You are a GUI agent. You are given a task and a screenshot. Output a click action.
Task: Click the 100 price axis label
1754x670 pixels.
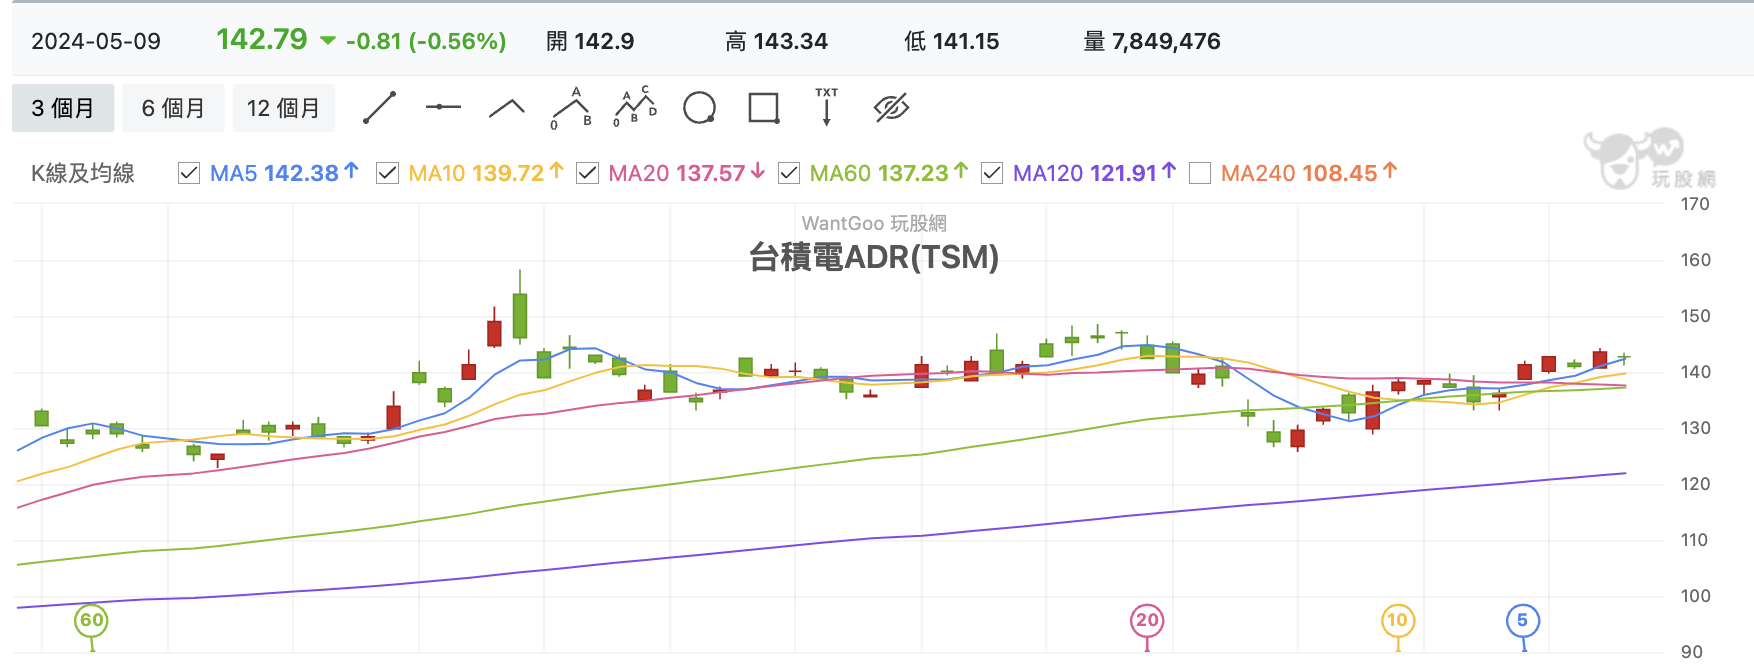pyautogui.click(x=1695, y=596)
